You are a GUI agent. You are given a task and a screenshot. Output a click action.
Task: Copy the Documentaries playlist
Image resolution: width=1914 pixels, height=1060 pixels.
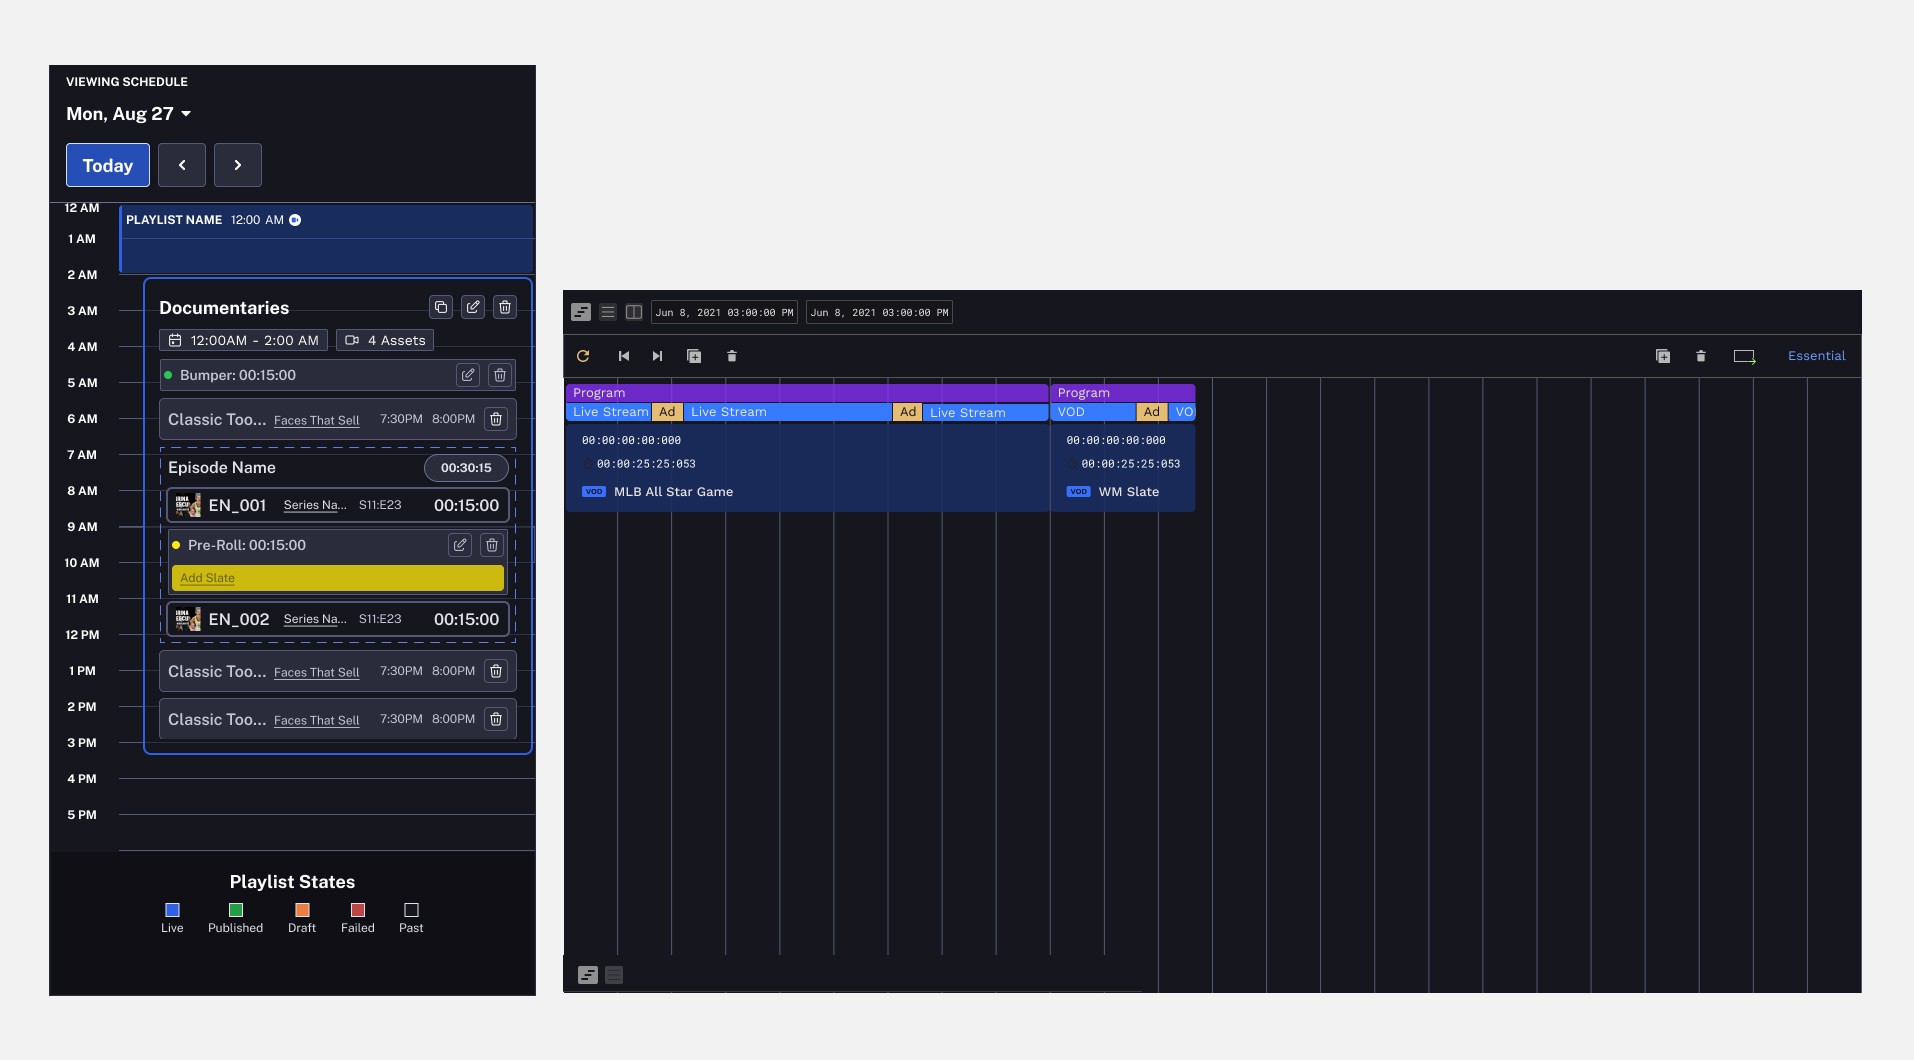pos(441,307)
